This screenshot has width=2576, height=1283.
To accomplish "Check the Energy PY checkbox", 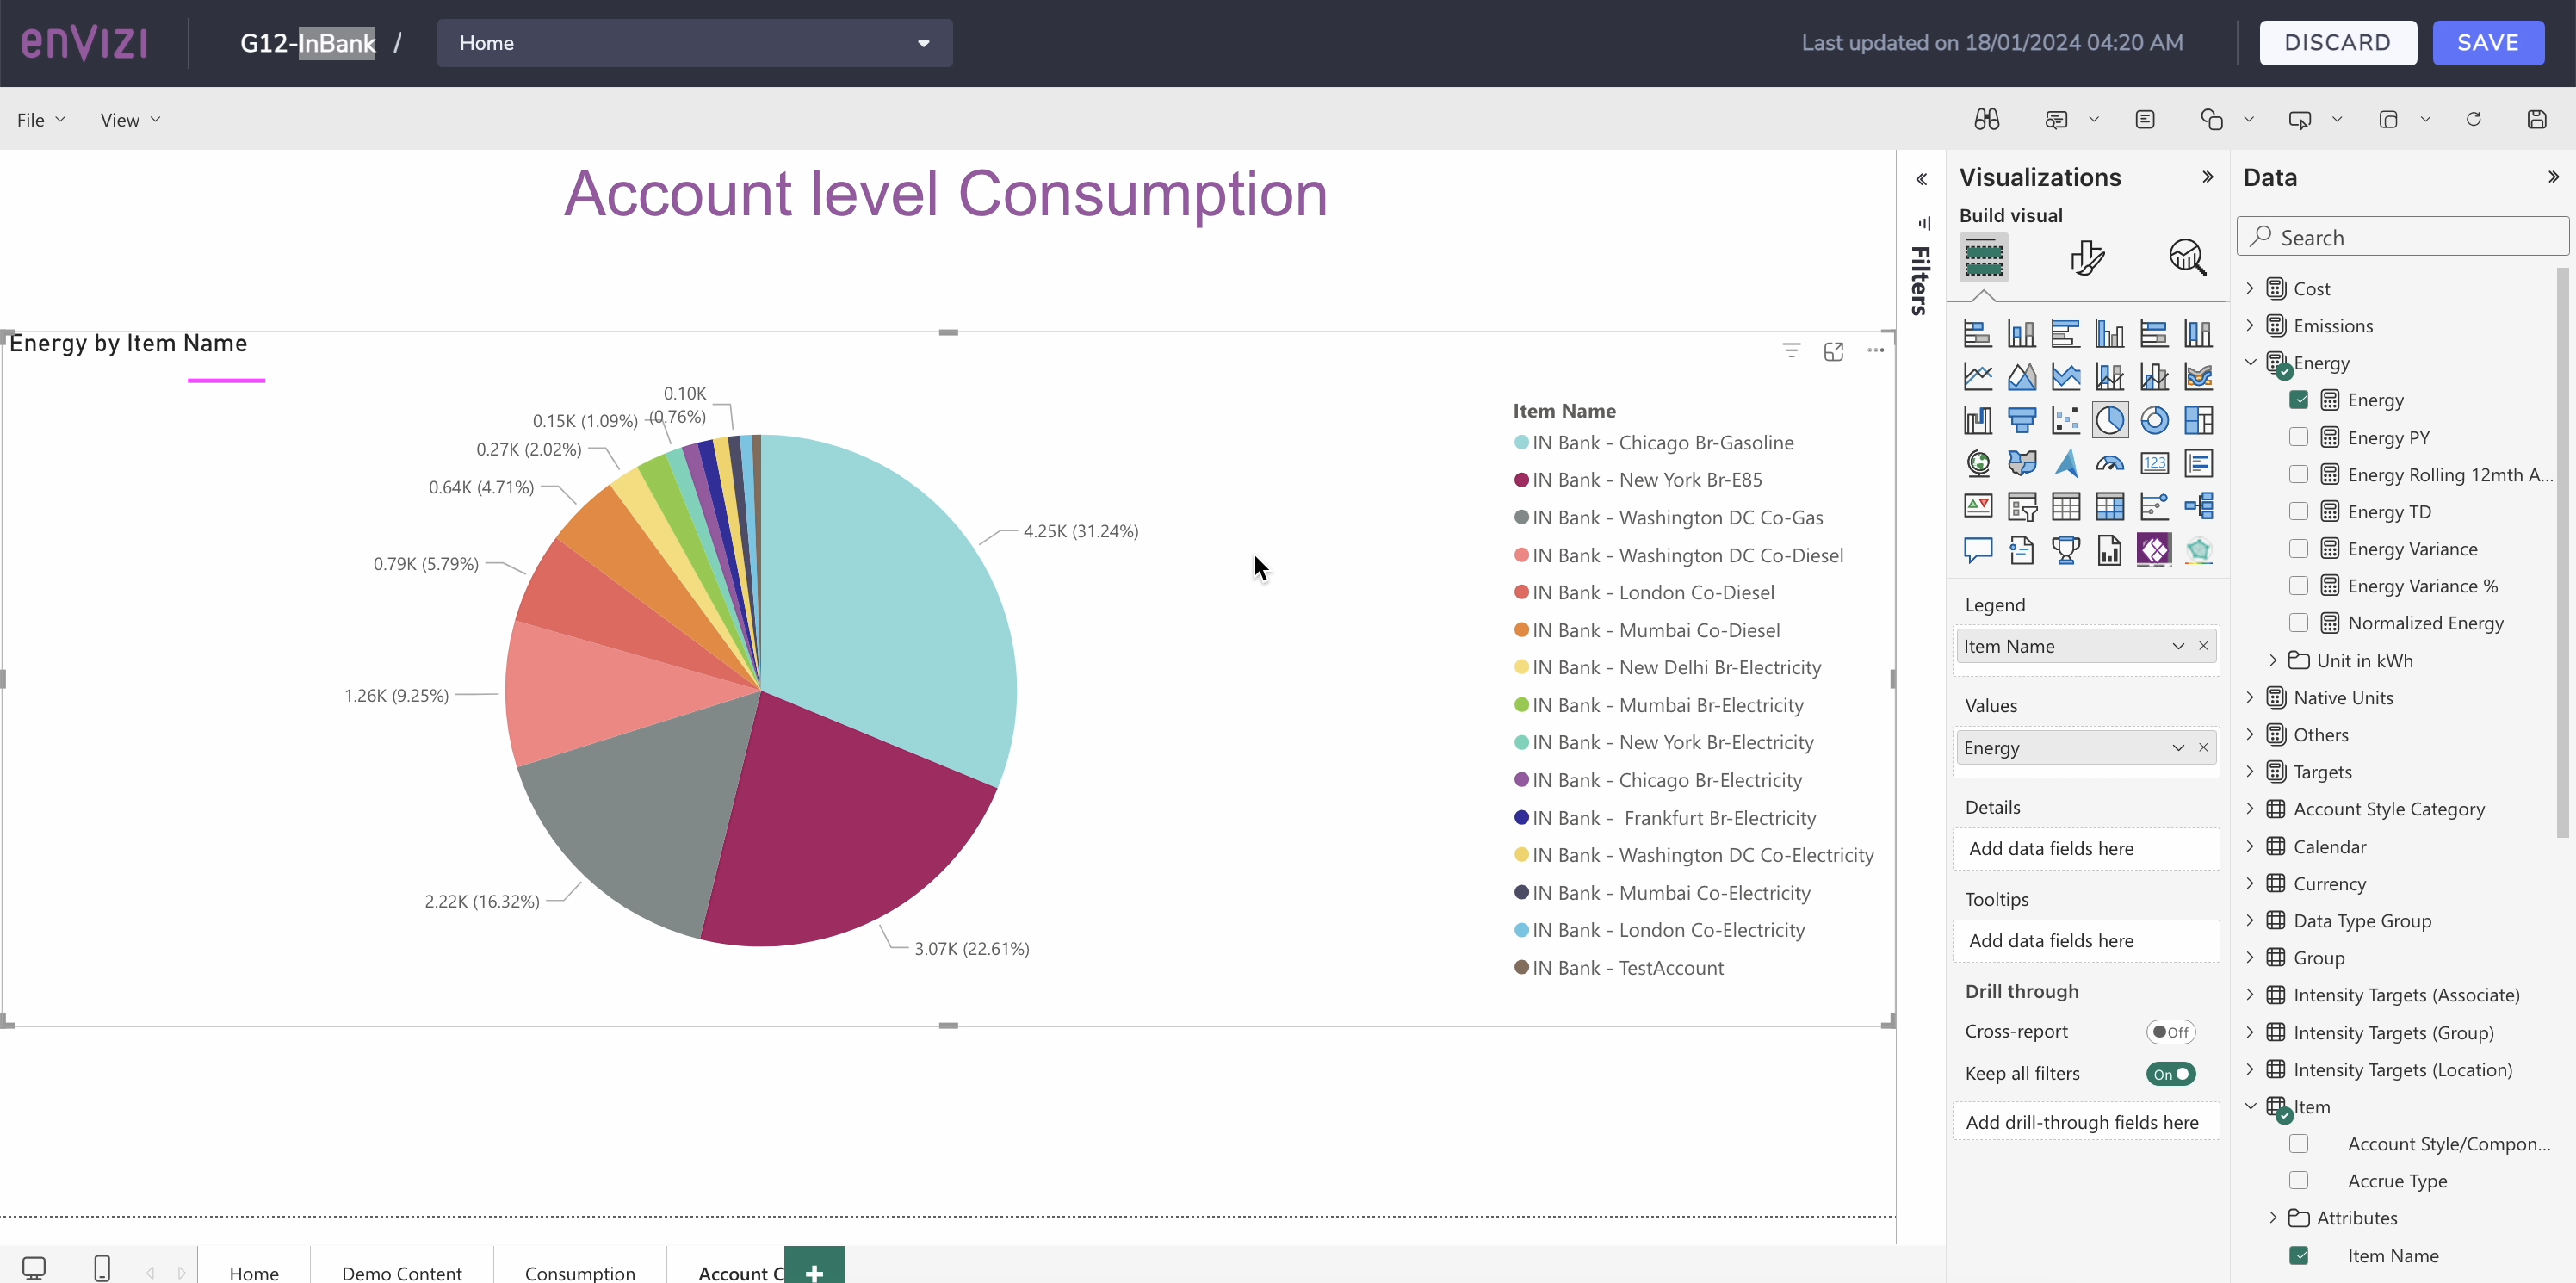I will click(x=2298, y=437).
